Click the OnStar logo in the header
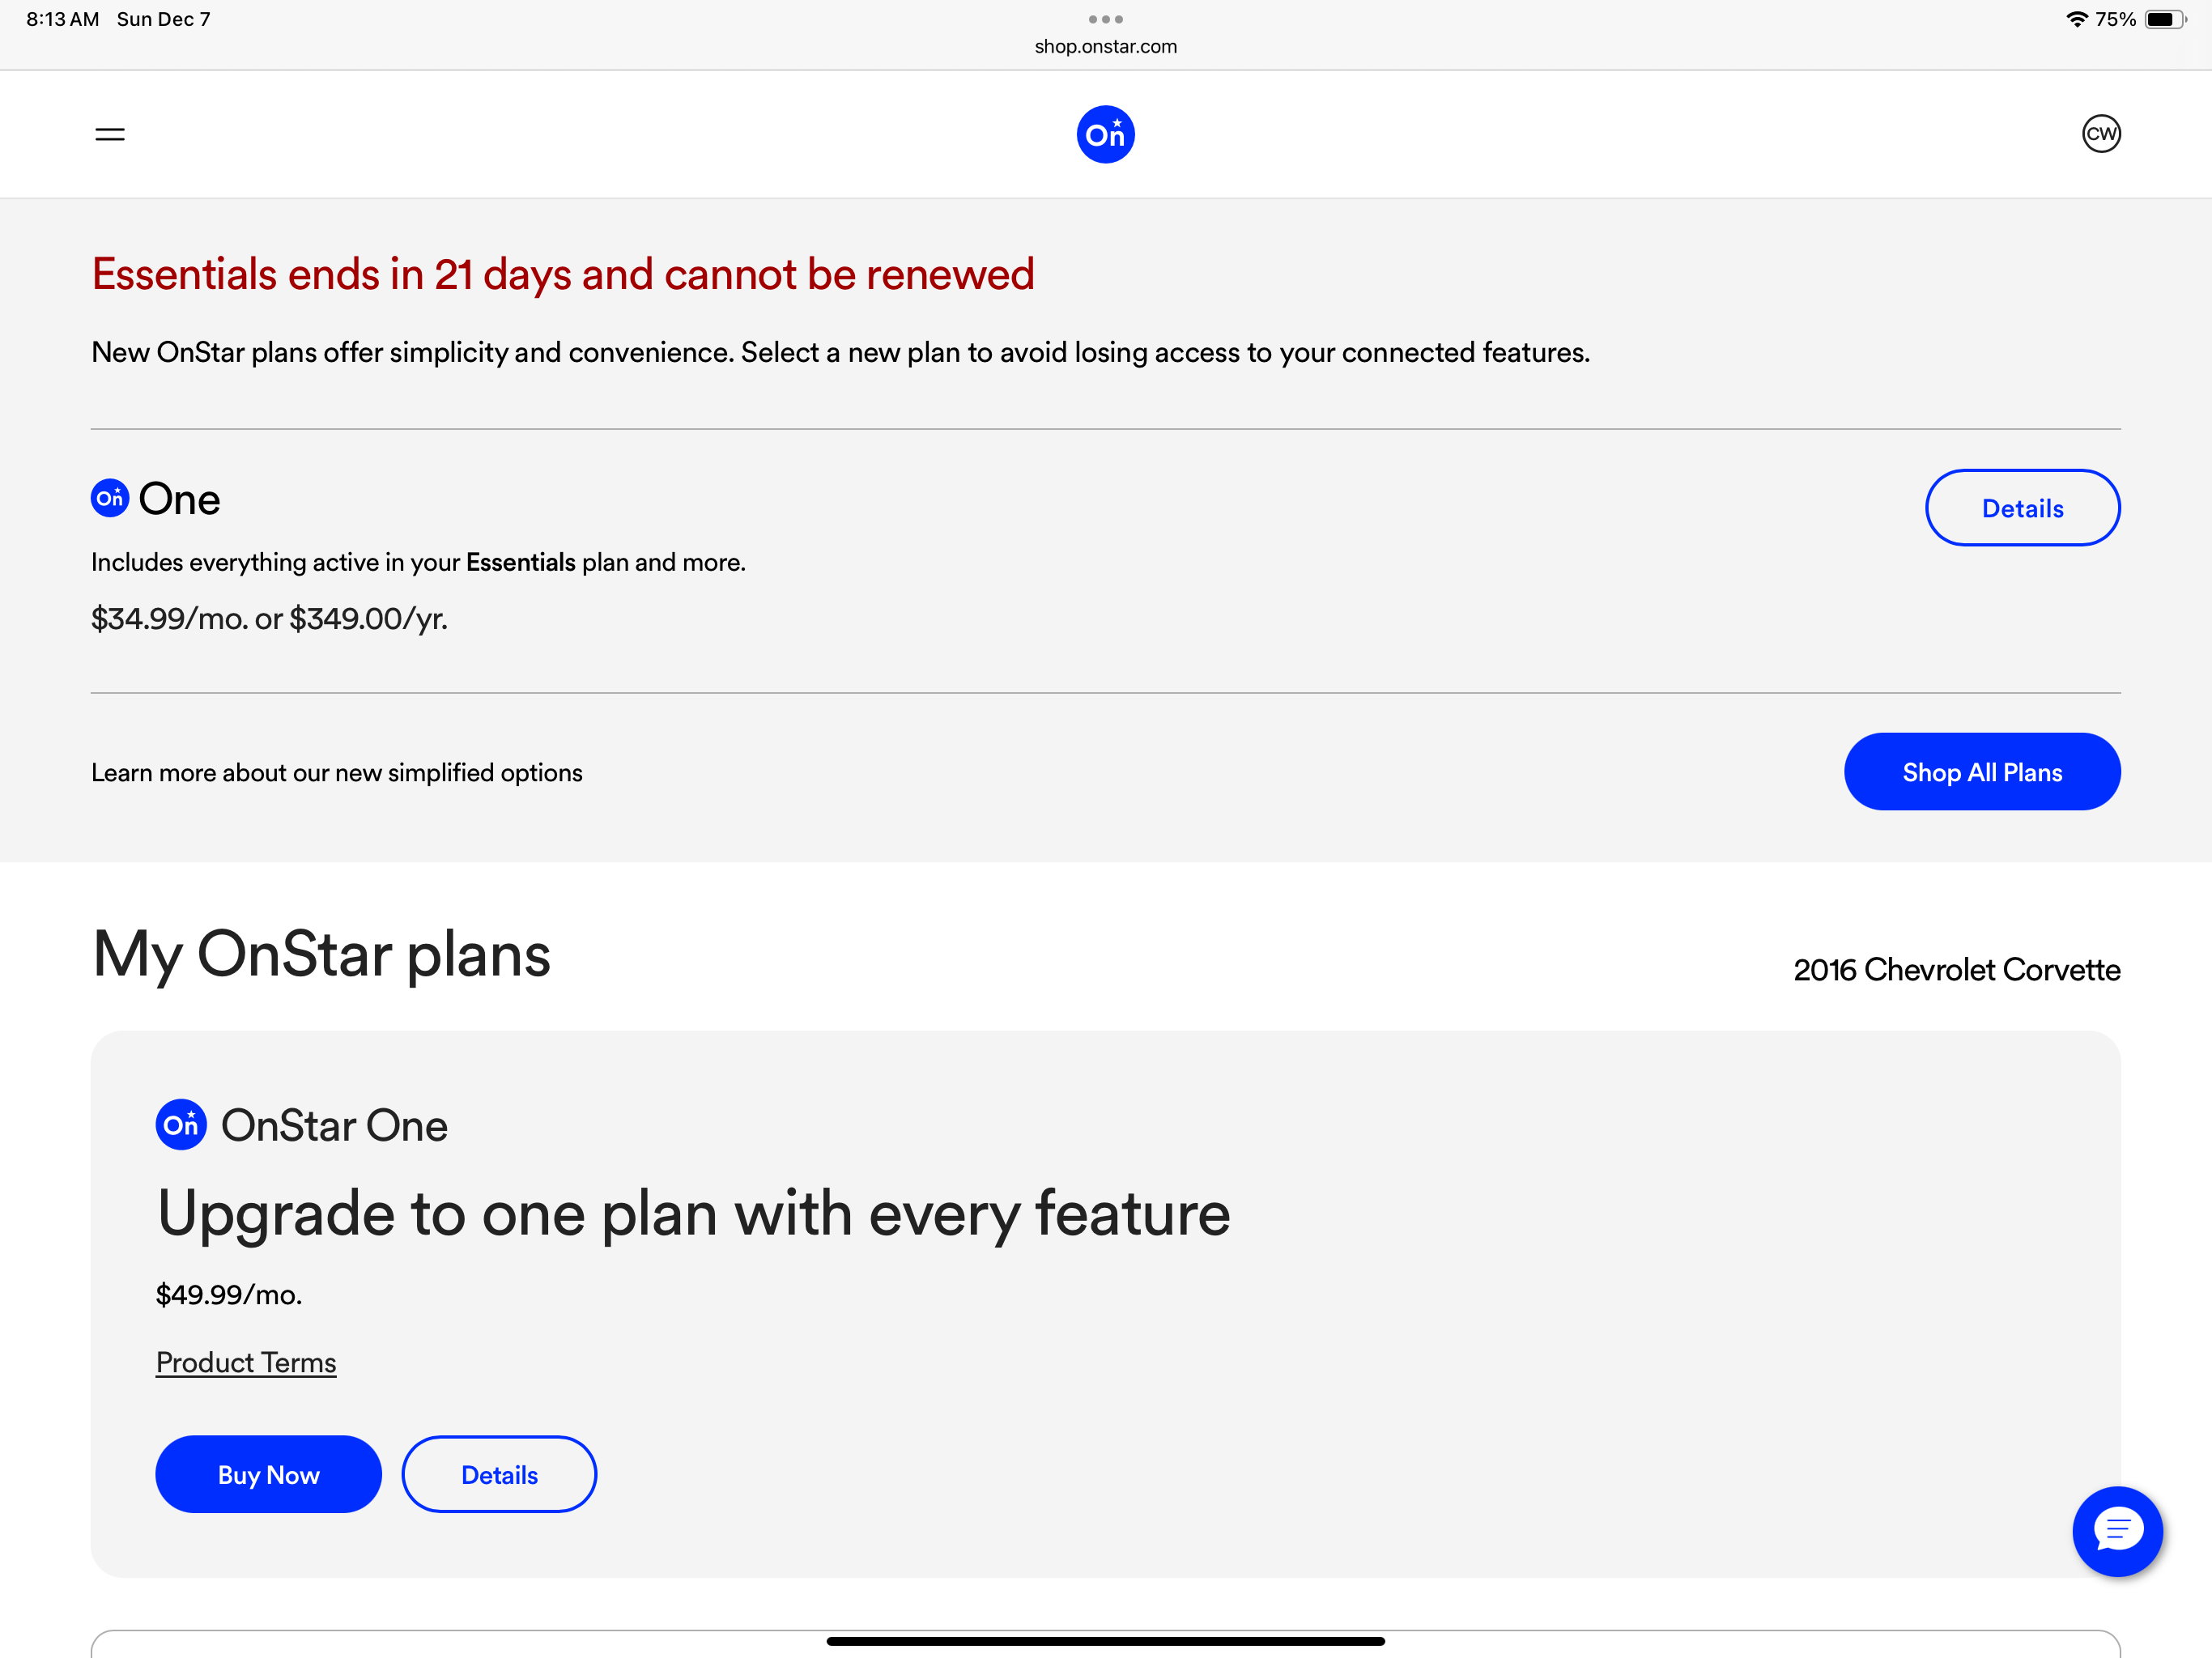The image size is (2212, 1658). (1105, 134)
